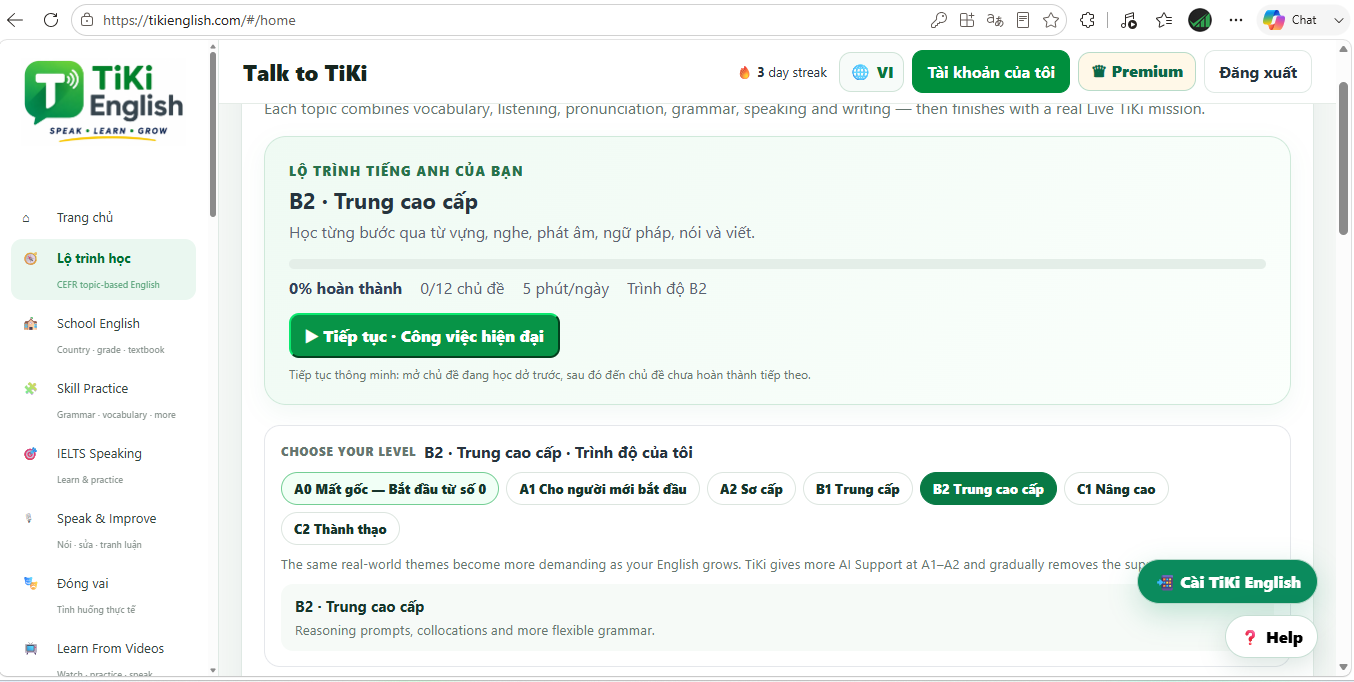Viewport: 1354px width, 682px height.
Task: Open Speak & Improve in the sidebar
Action: click(104, 530)
